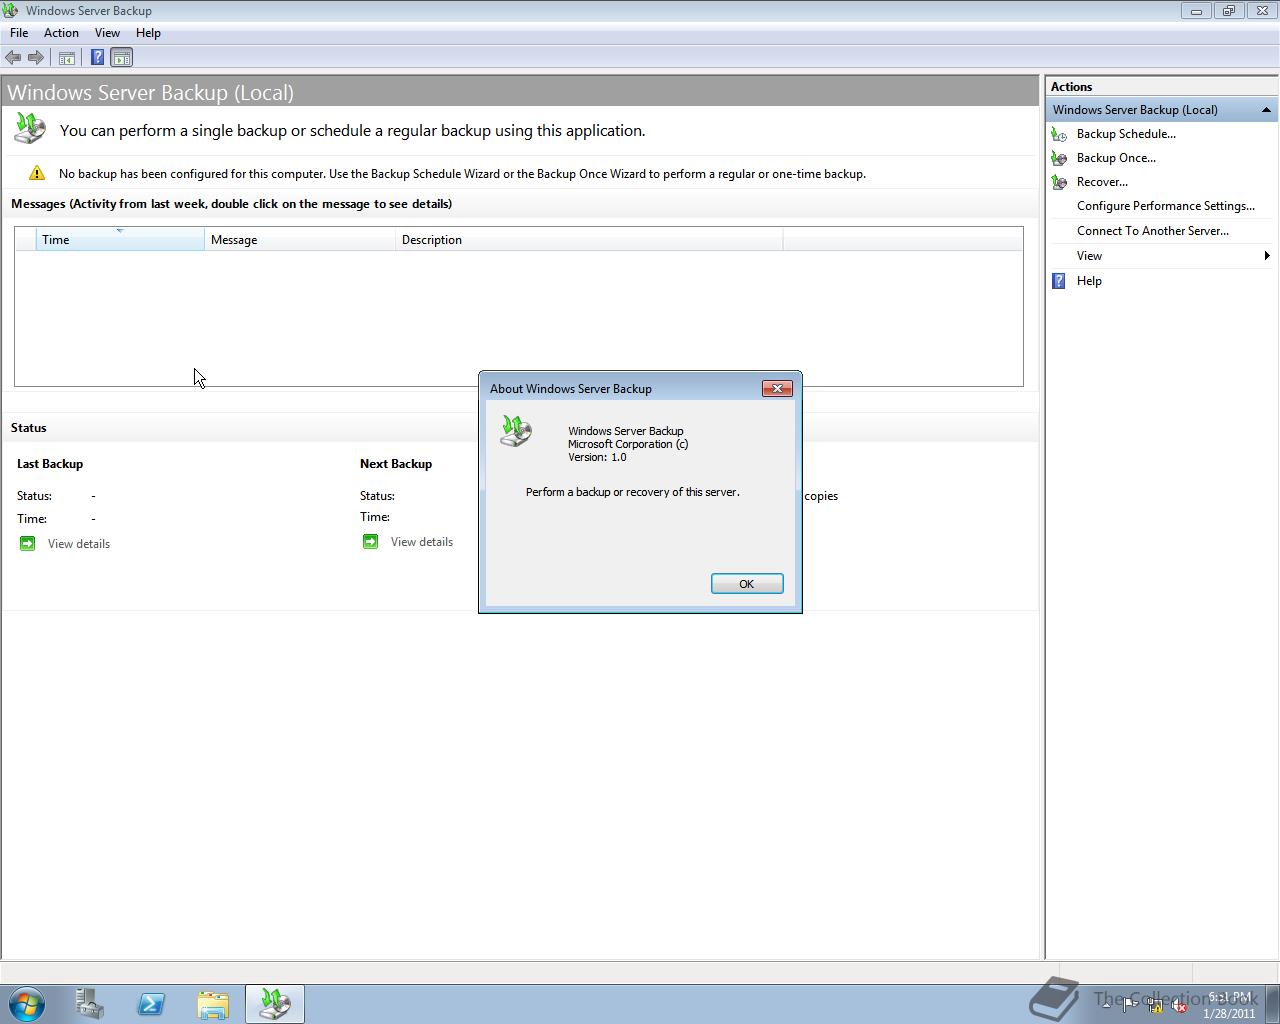1280x1024 pixels.
Task: Open the Help menu in menu bar
Action: [x=148, y=33]
